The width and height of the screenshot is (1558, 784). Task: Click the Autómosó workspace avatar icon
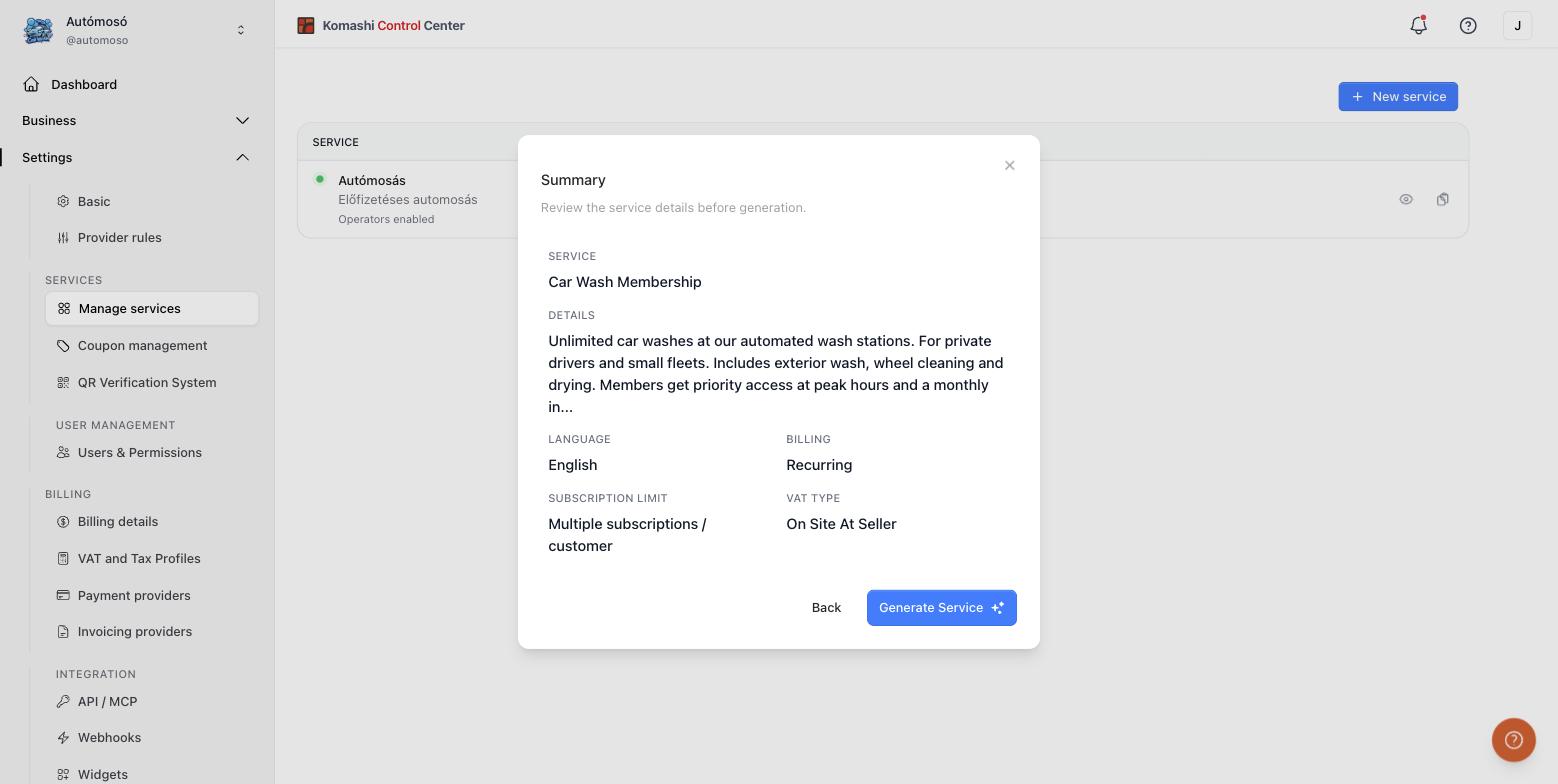38,30
